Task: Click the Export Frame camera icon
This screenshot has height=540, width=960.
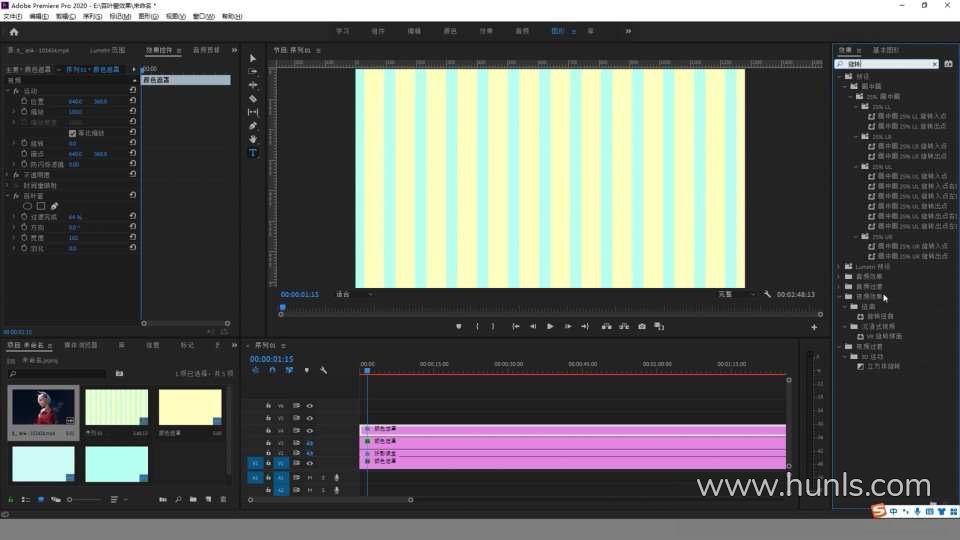Action: [642, 326]
